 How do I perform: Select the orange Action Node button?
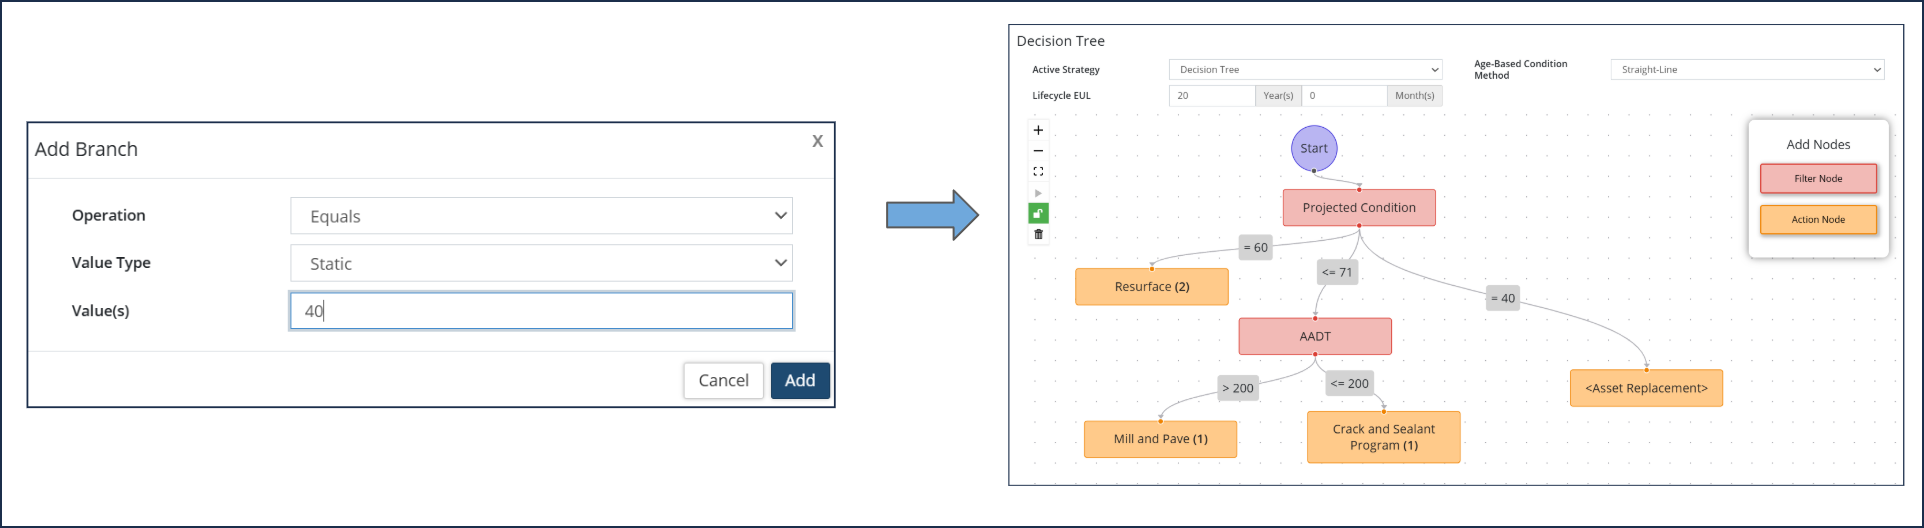[1818, 220]
